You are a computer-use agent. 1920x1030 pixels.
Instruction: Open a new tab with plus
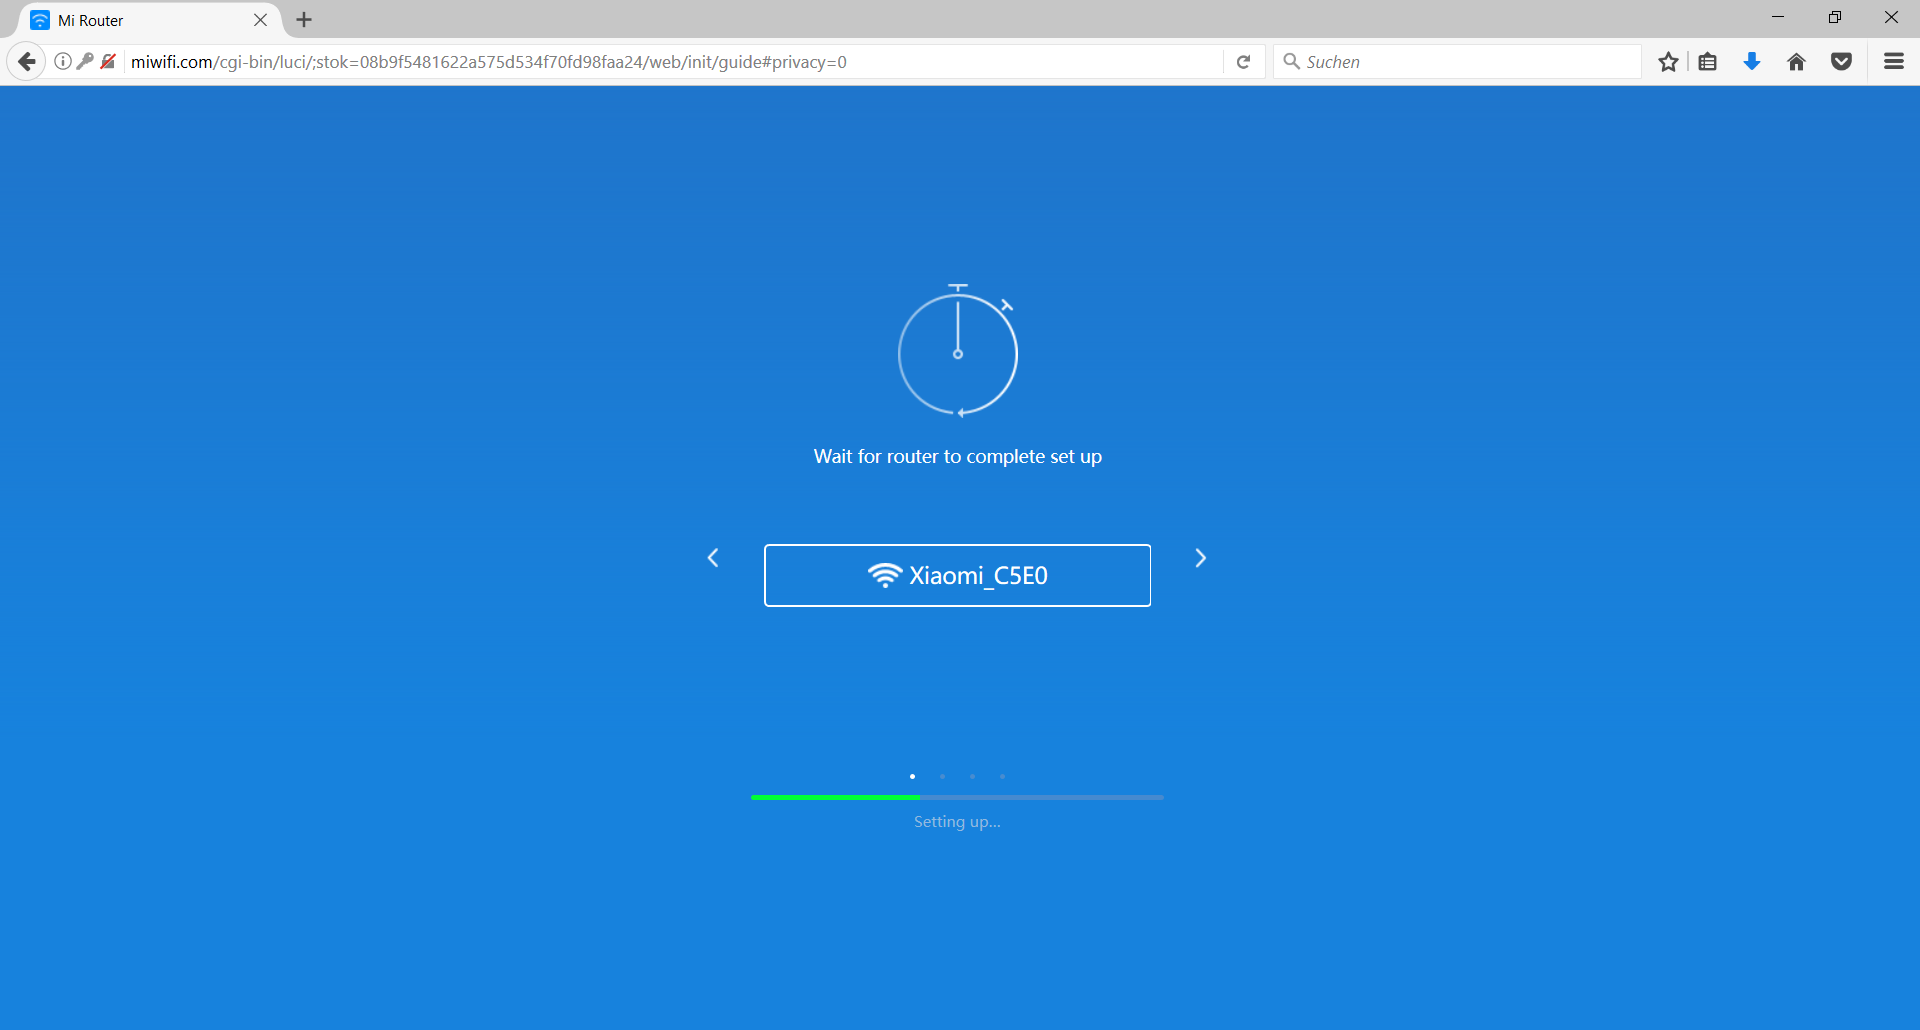pos(305,20)
